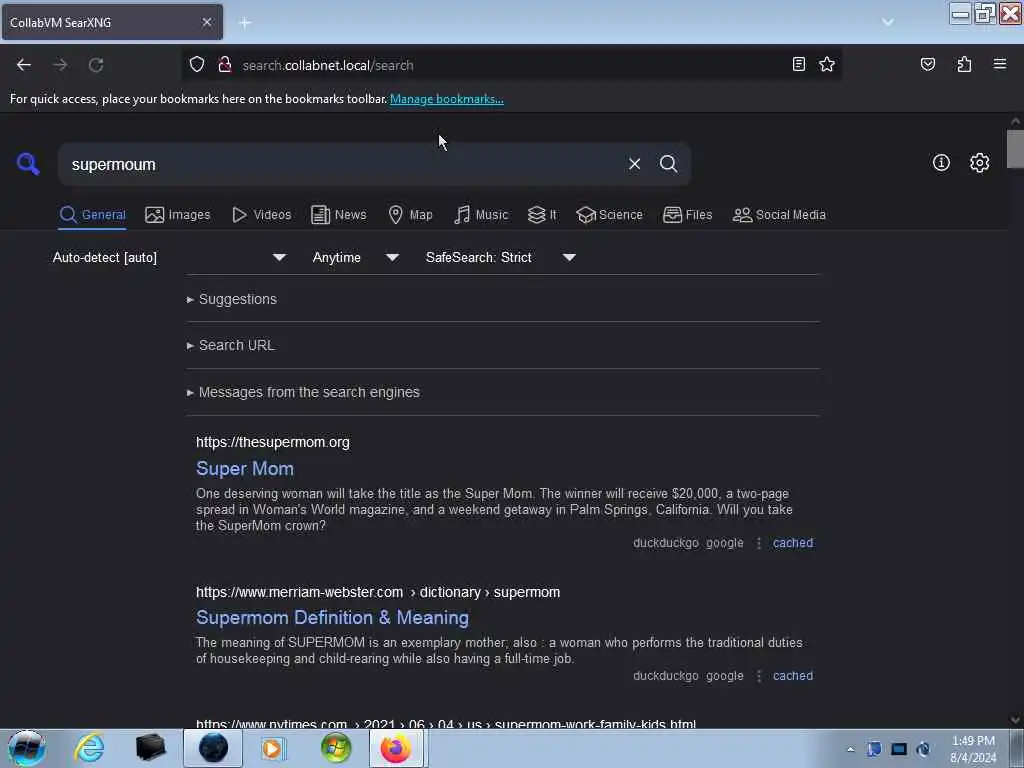Click the scrollbar down arrow

1015,720
